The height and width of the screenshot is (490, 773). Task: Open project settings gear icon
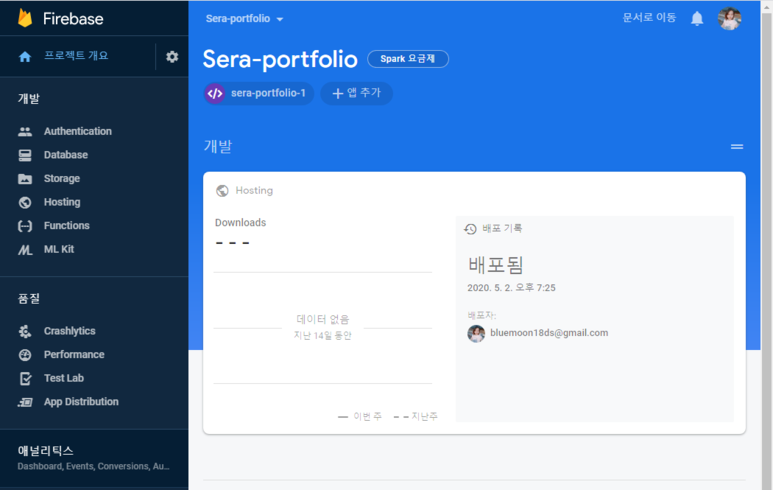click(172, 57)
